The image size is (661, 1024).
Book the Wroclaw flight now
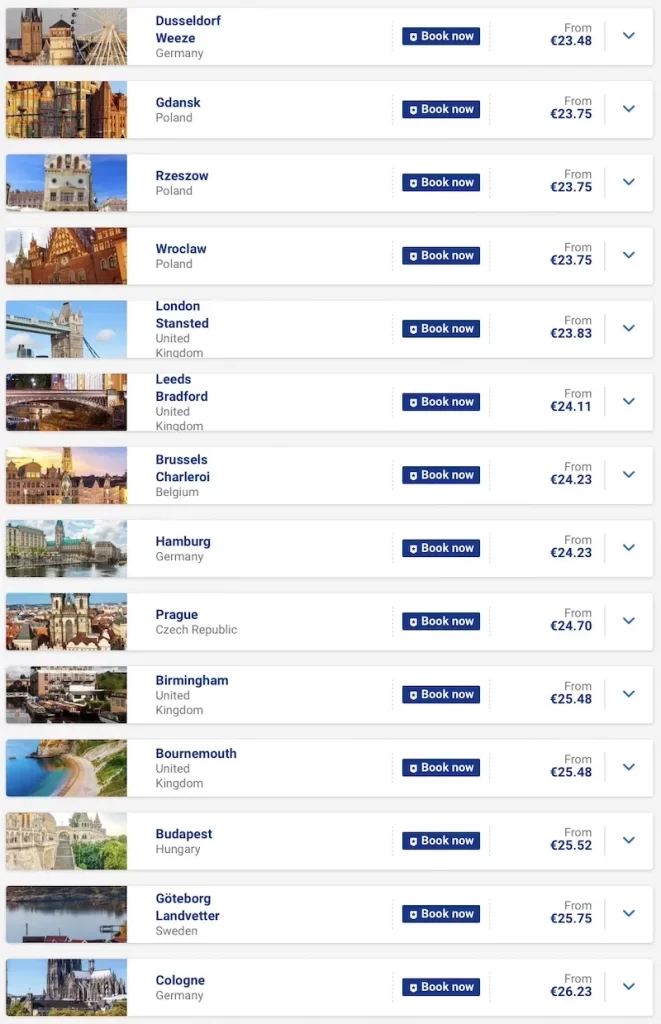click(x=441, y=256)
